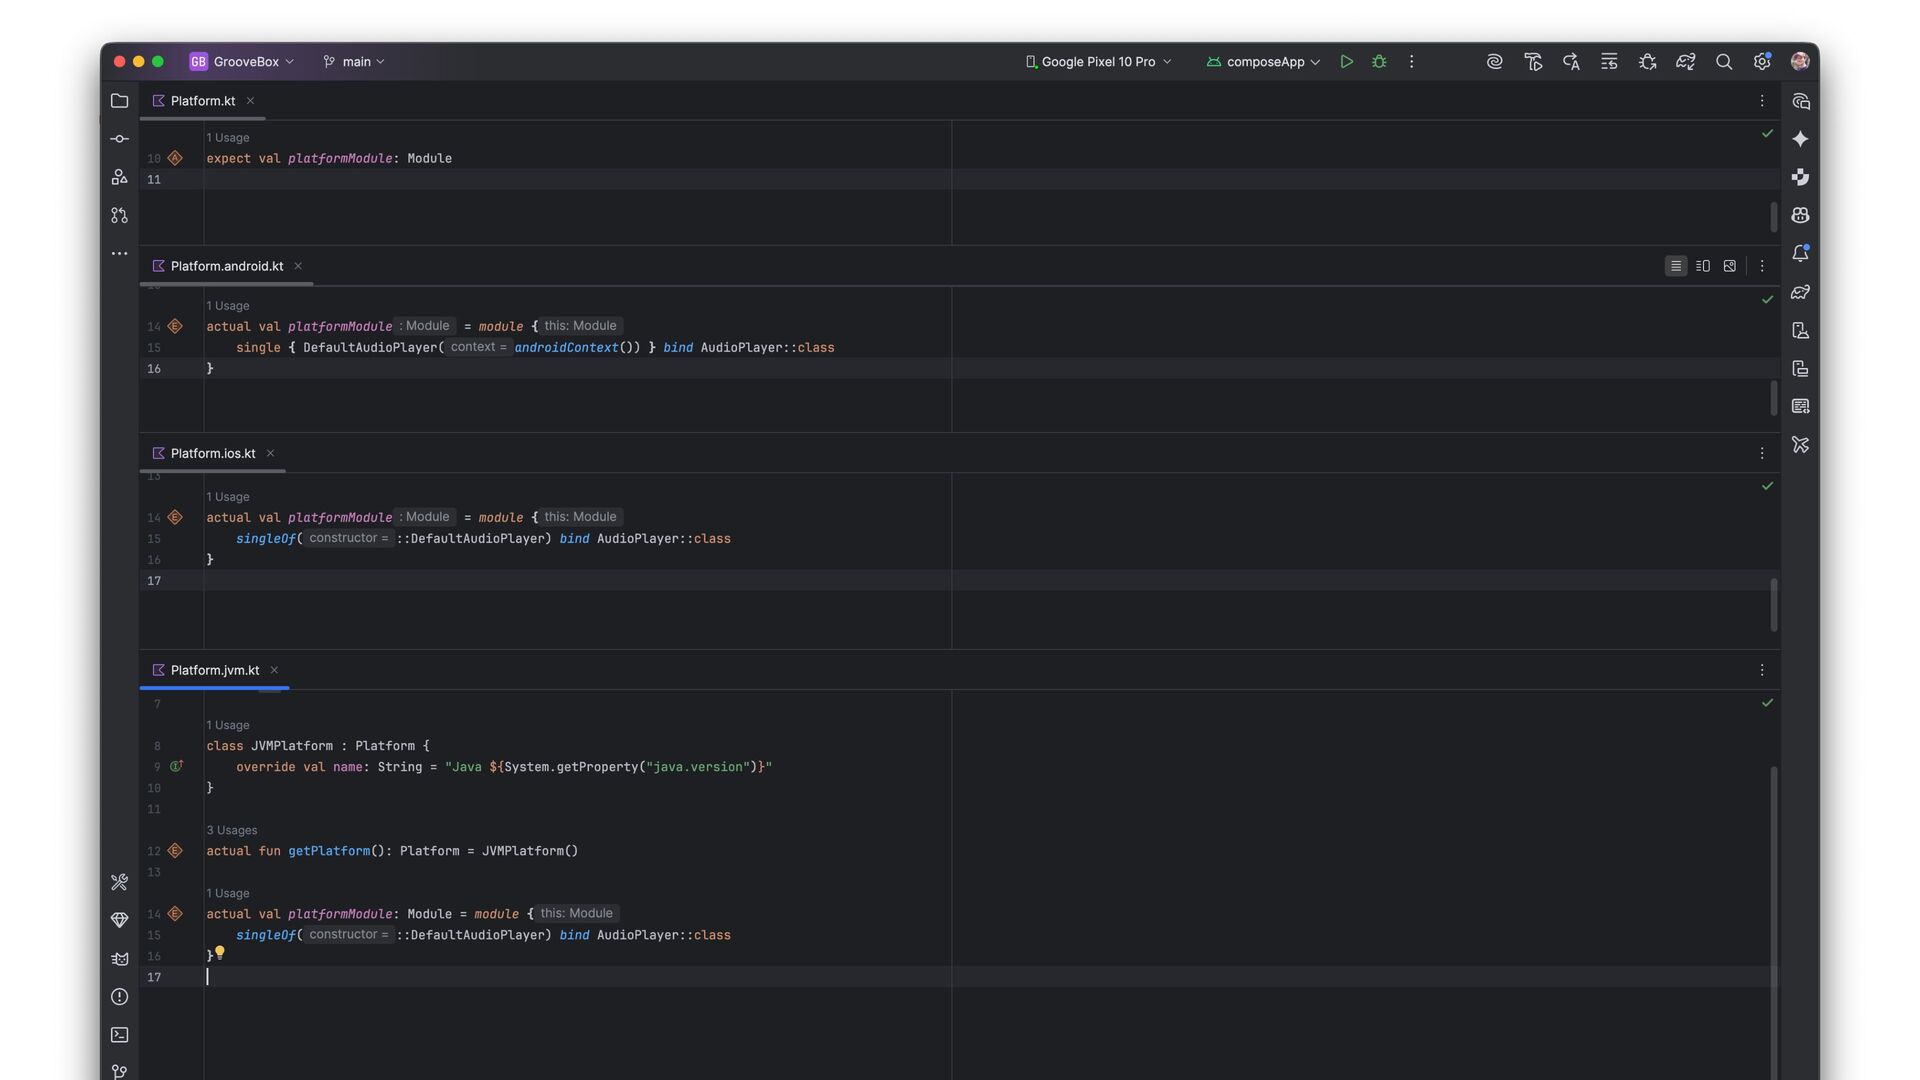Open the Google Pixel 10 Pro device selector

point(1098,62)
